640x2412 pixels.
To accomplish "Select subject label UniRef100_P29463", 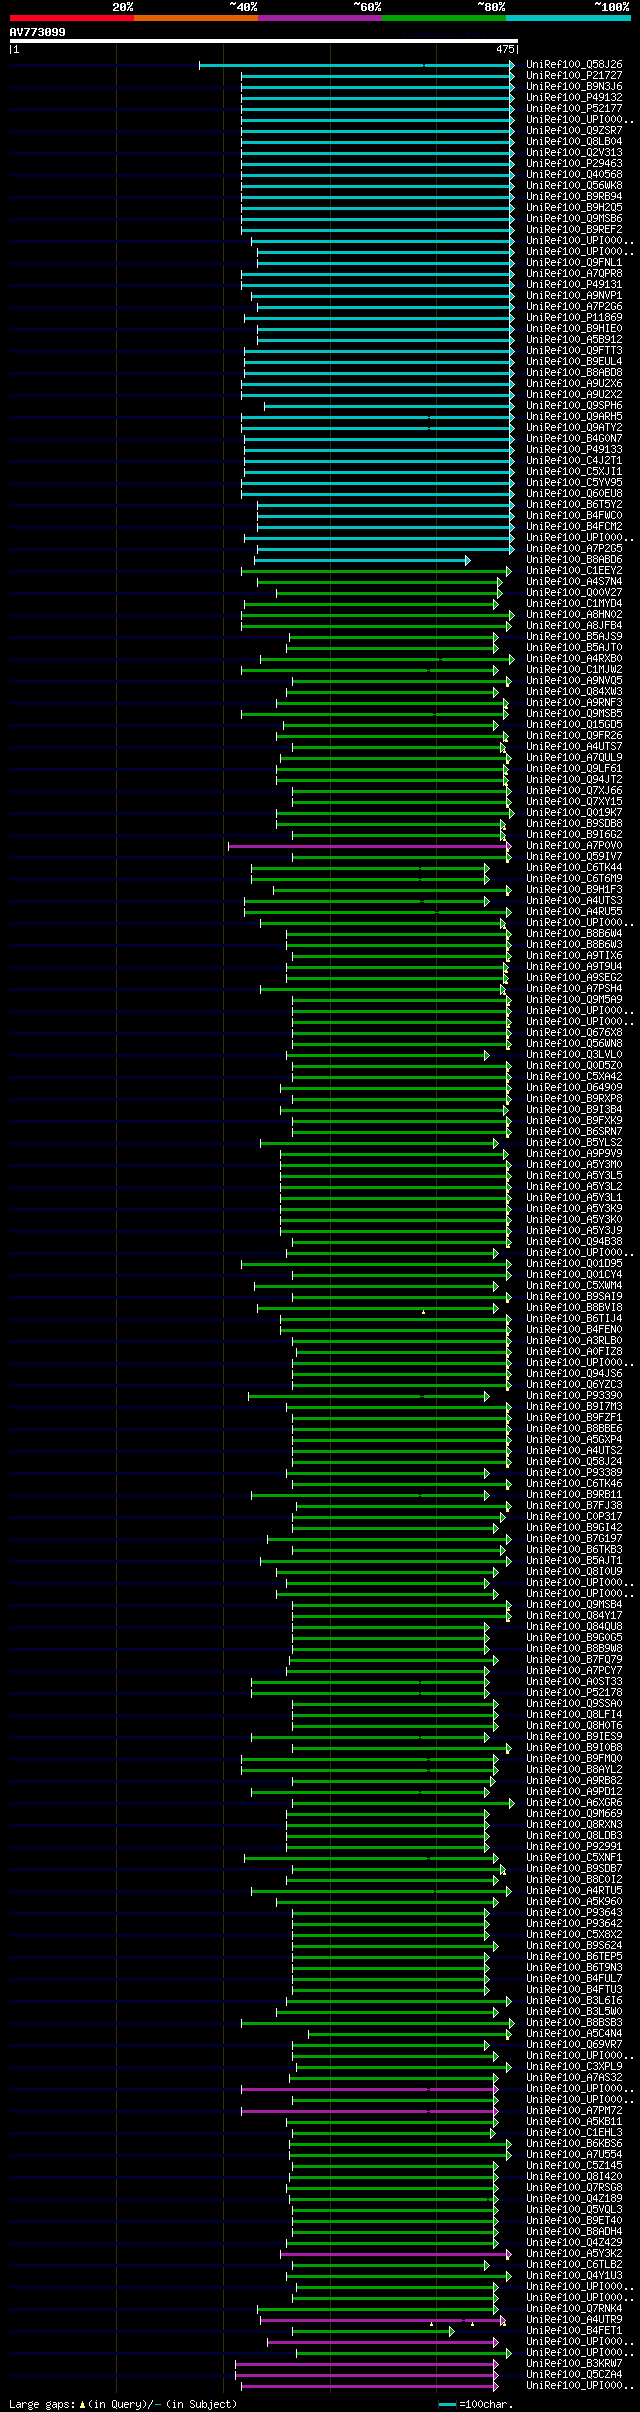I will 574,164.
